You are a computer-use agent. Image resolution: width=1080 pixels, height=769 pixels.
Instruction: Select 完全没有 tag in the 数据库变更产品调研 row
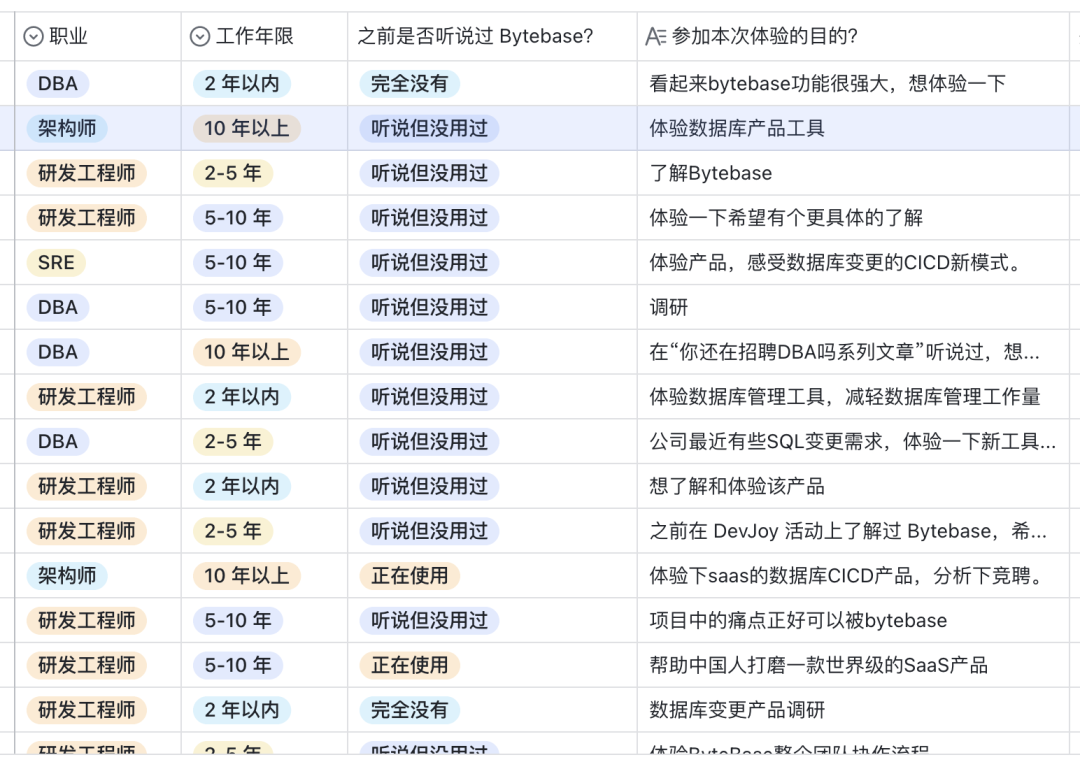tap(409, 710)
